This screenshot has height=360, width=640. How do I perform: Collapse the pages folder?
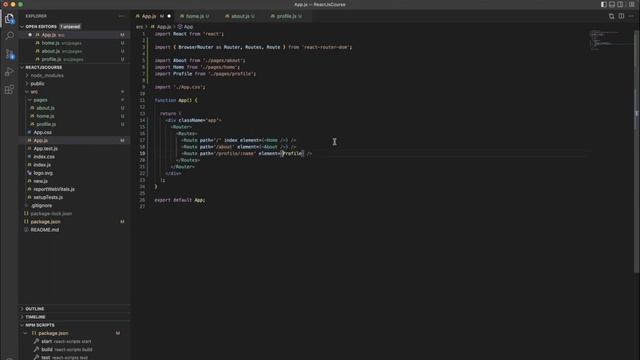tap(40, 100)
